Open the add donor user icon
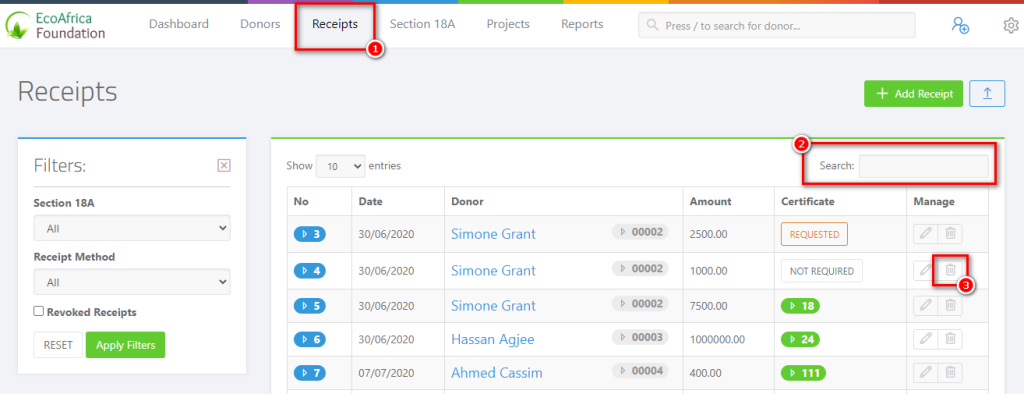1024x394 pixels. [959, 25]
